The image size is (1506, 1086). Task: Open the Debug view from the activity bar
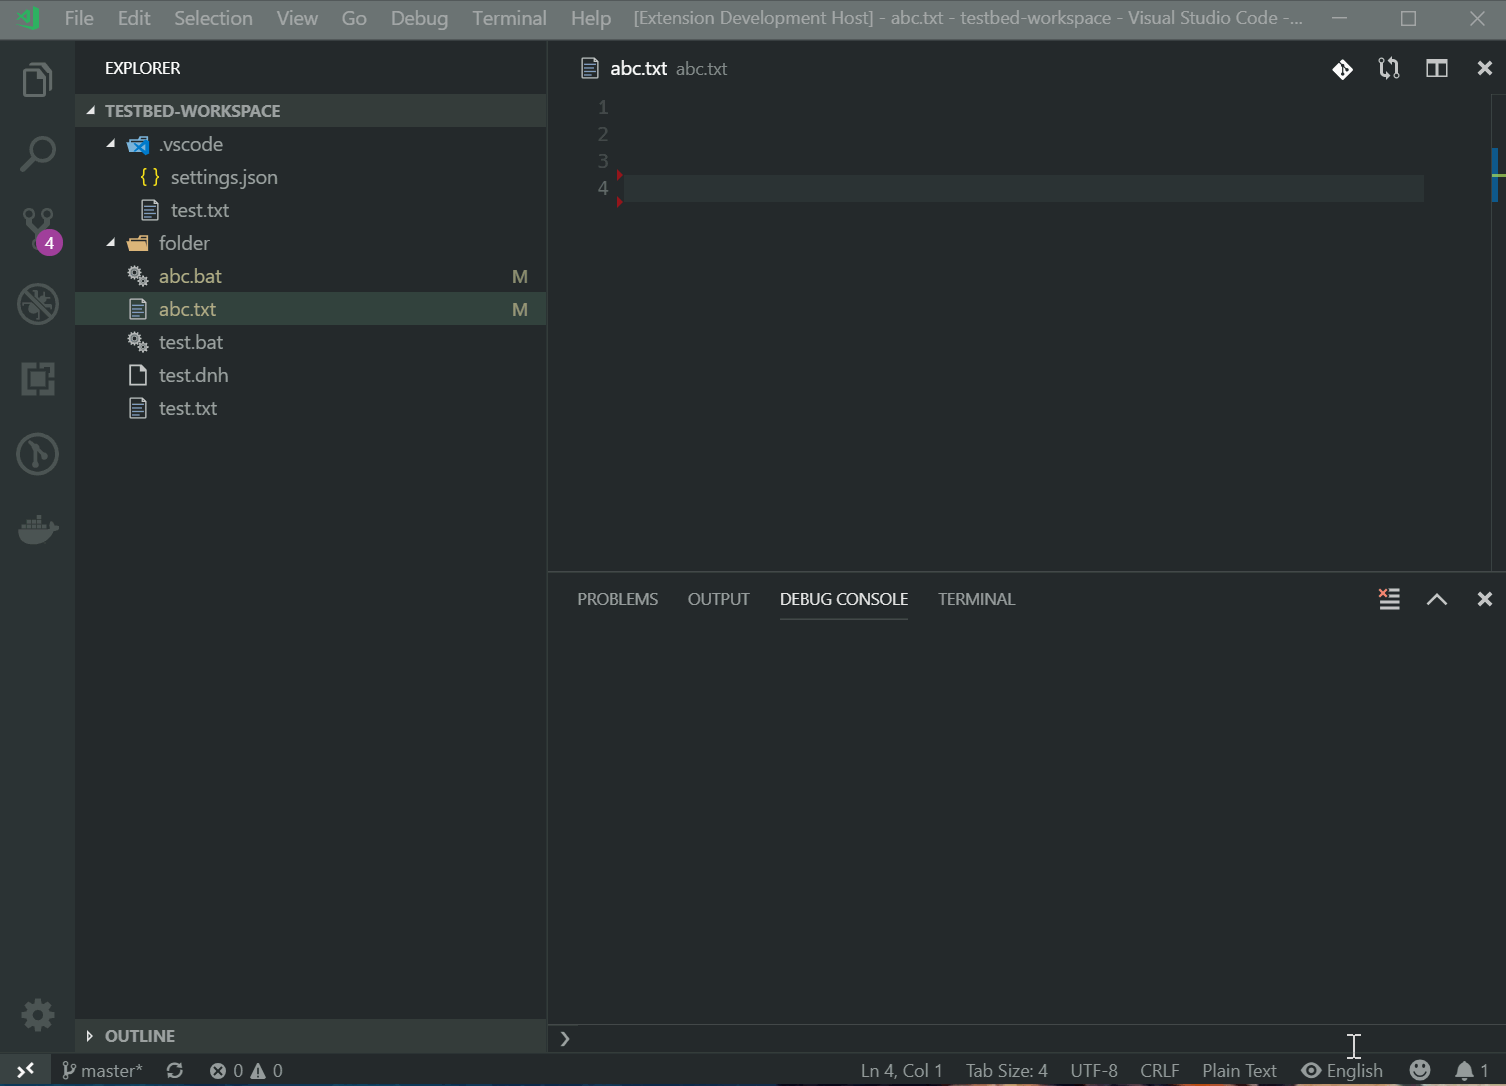pos(37,304)
